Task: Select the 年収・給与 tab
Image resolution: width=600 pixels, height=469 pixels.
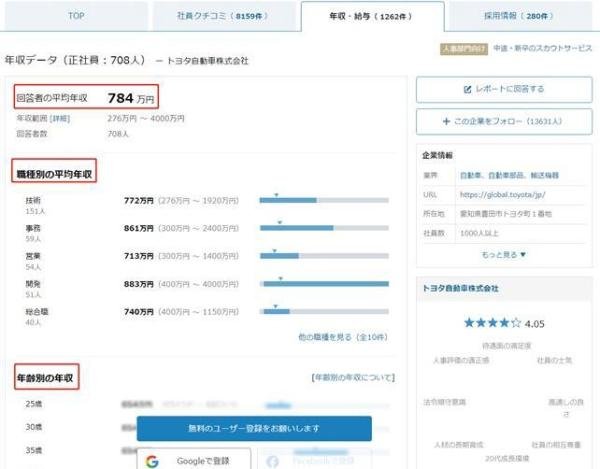Action: point(372,16)
